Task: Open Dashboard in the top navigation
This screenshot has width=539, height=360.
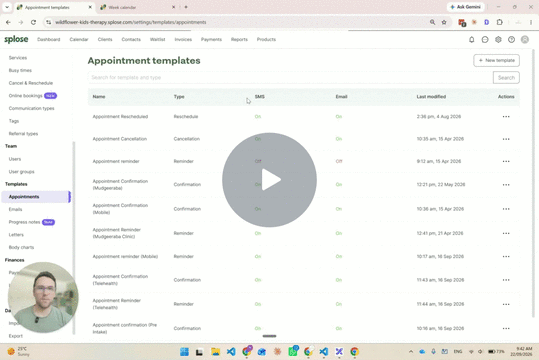Action: [48, 40]
